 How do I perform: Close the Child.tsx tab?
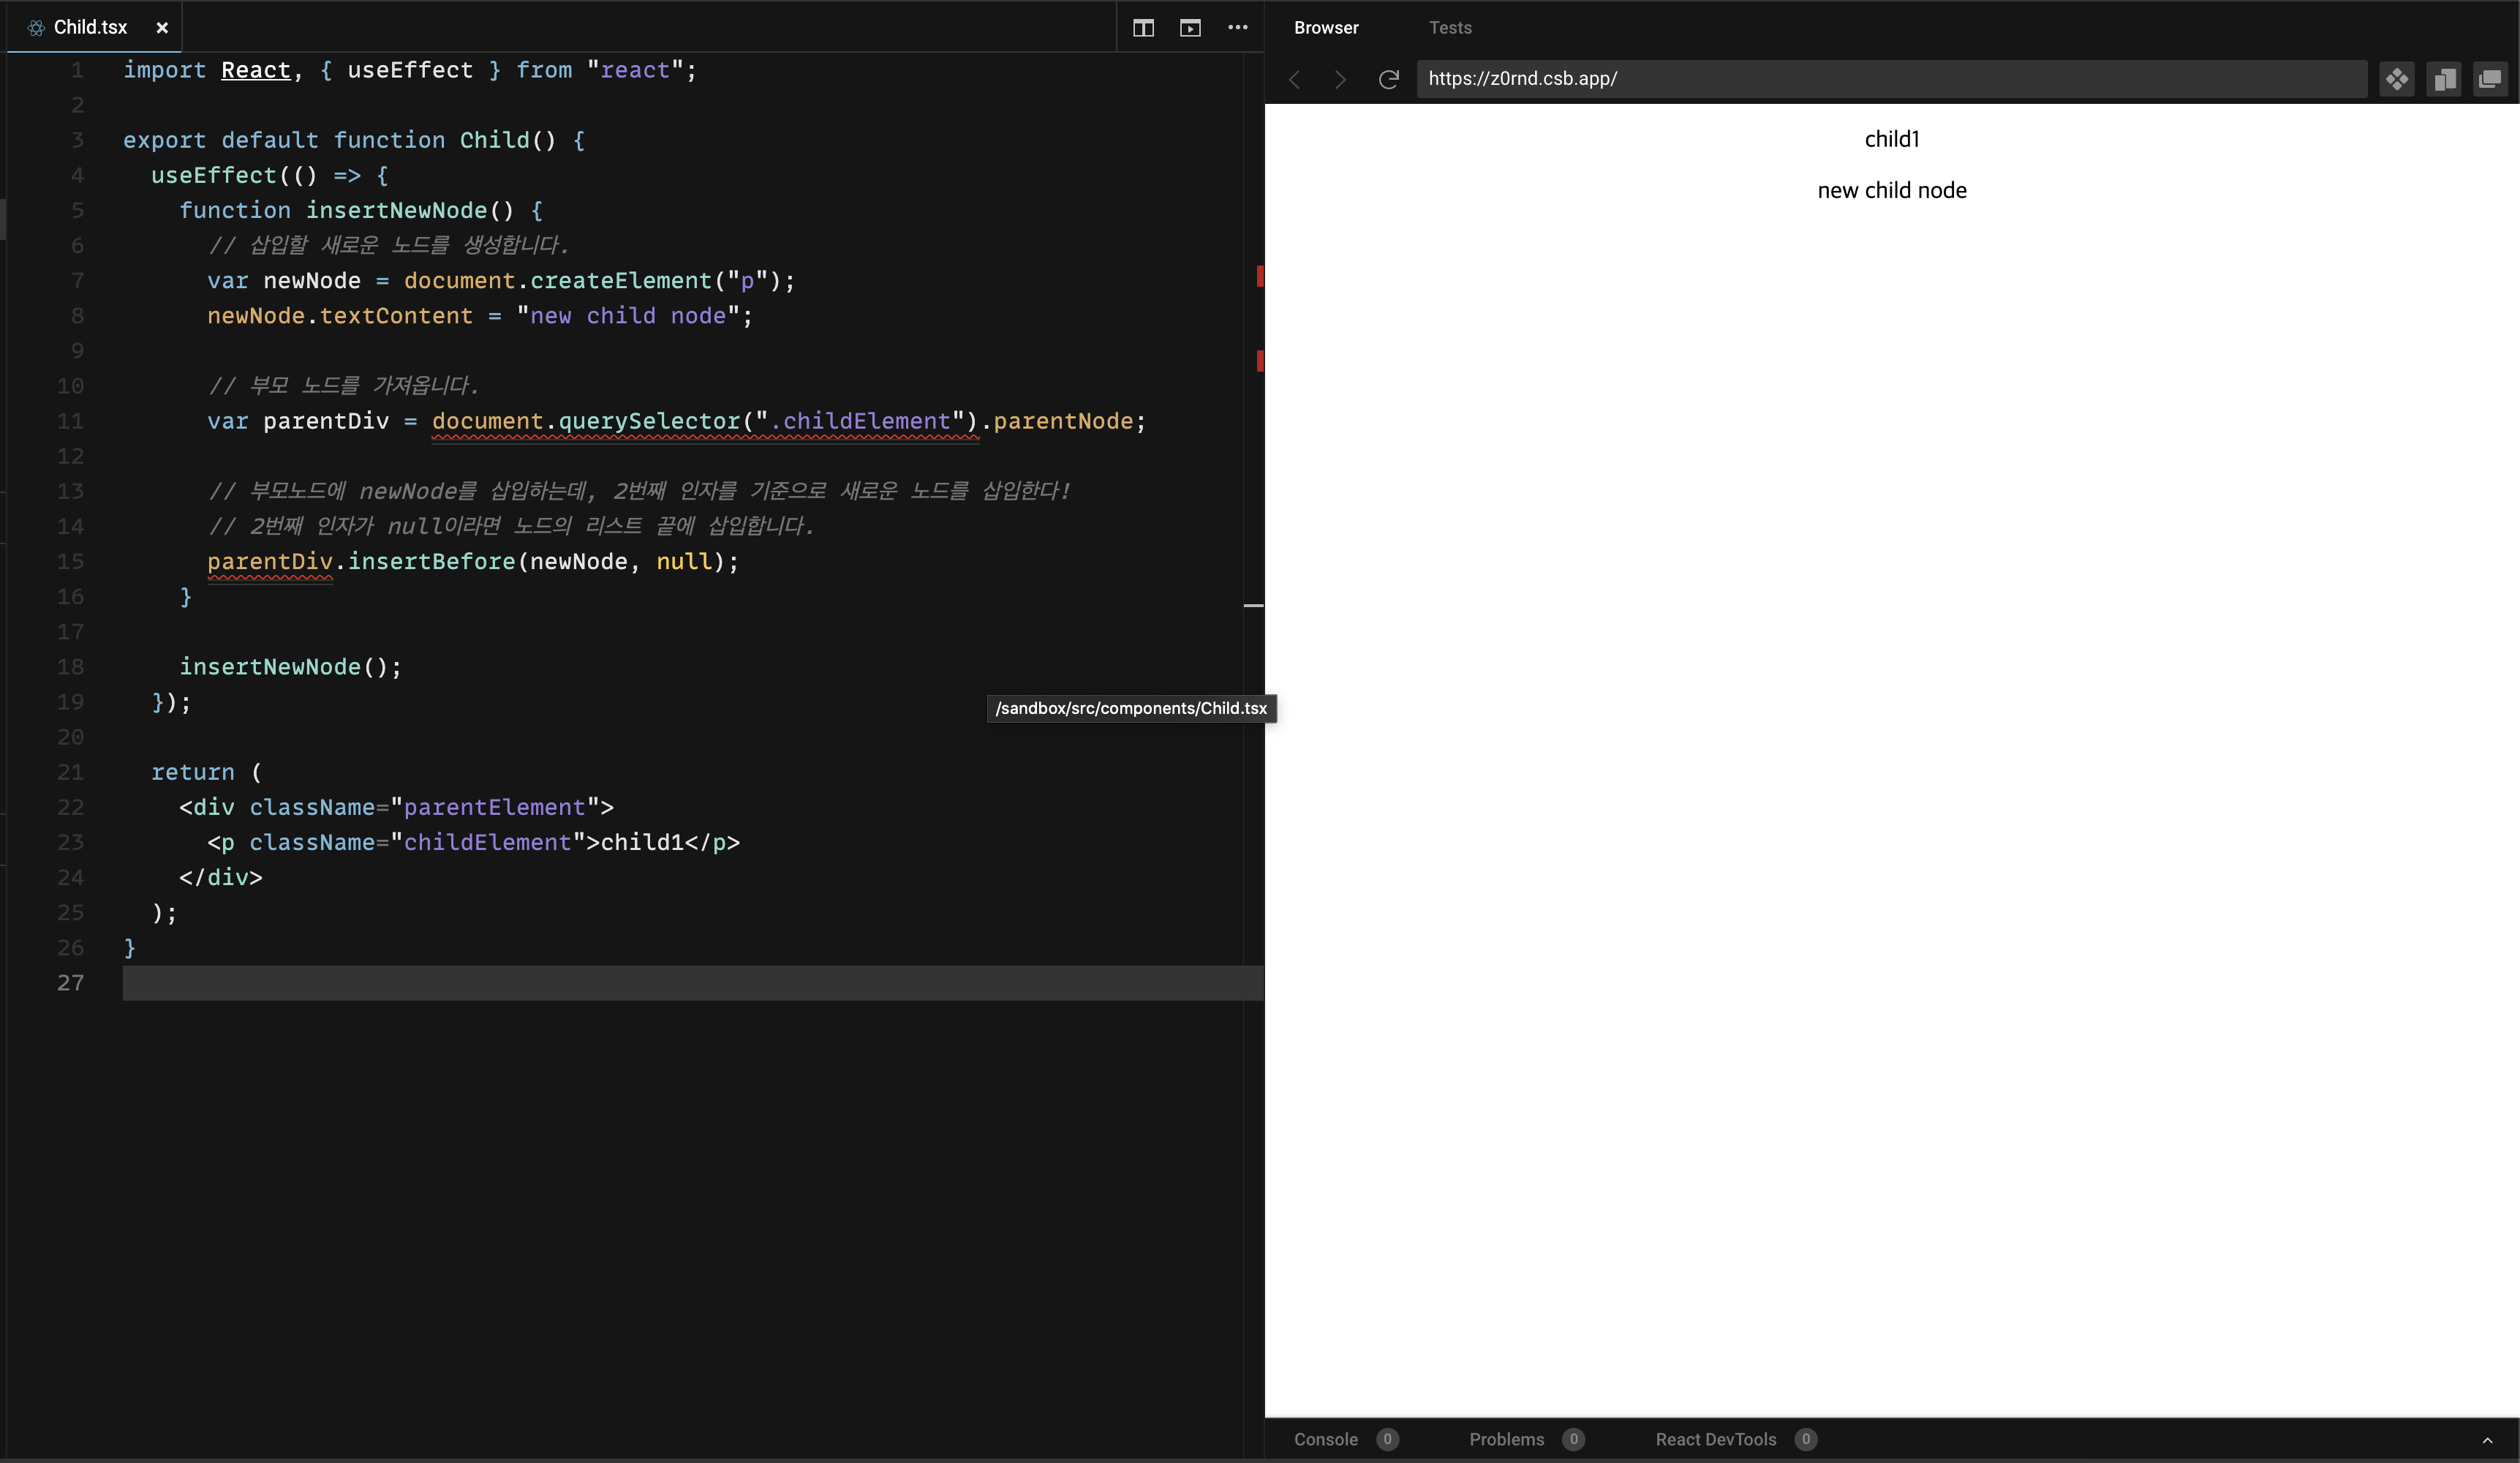[x=162, y=28]
